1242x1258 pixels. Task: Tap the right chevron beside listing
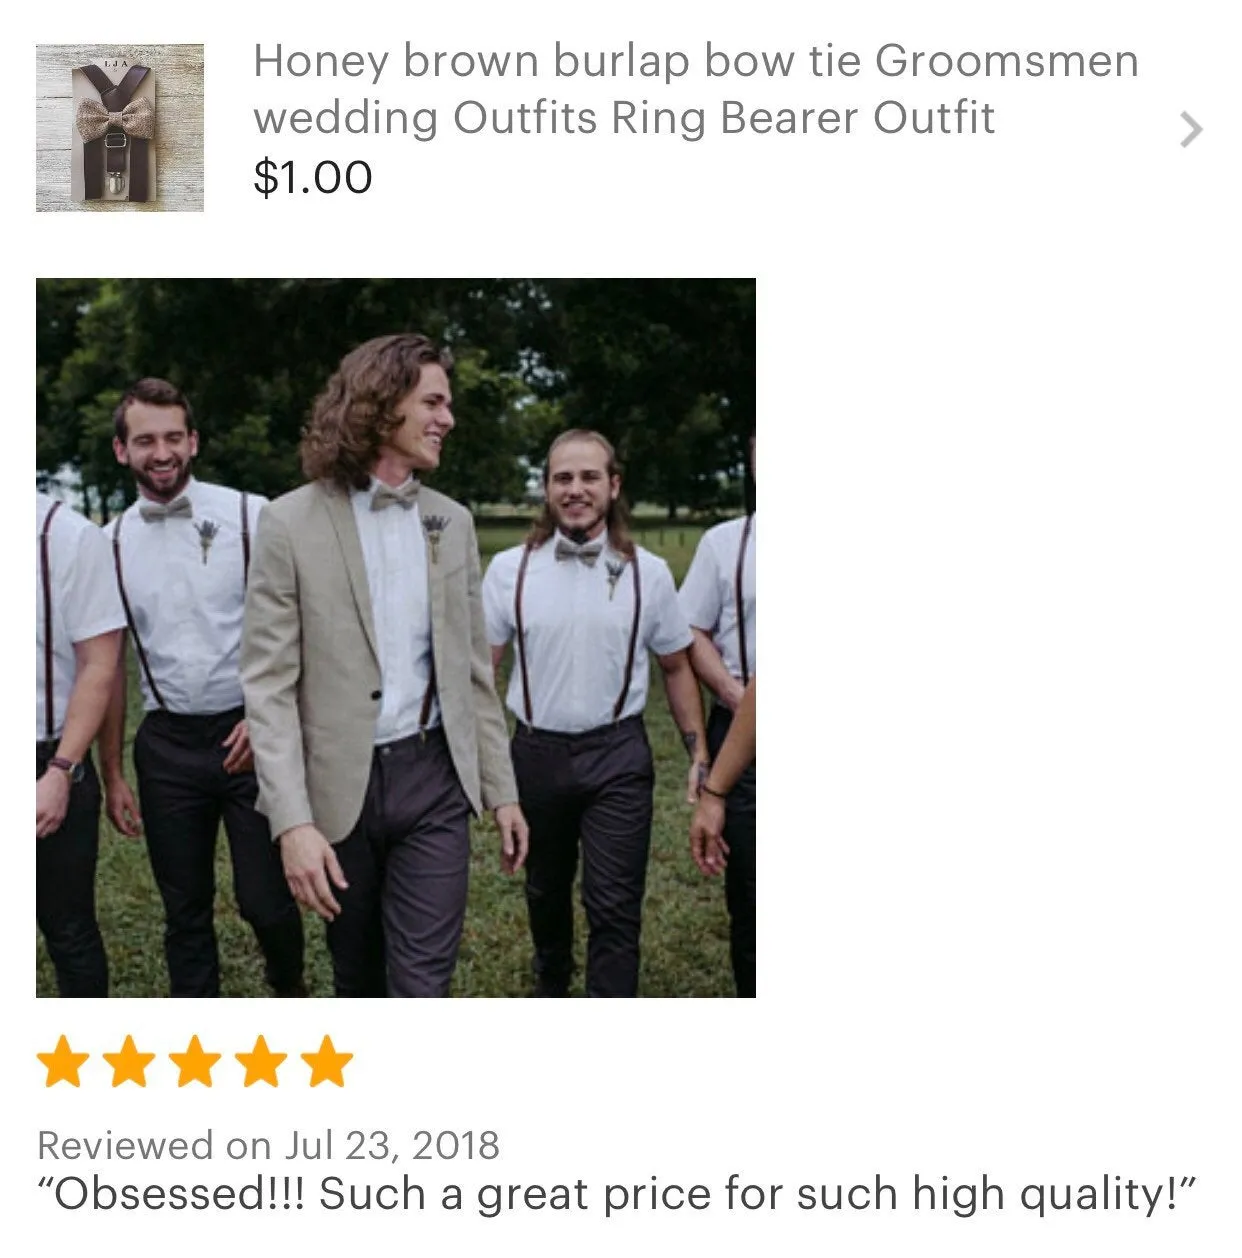[1190, 129]
